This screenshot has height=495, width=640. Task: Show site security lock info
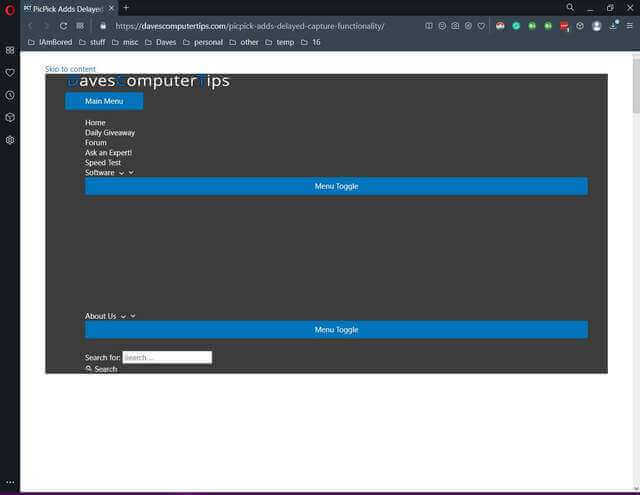pyautogui.click(x=103, y=26)
